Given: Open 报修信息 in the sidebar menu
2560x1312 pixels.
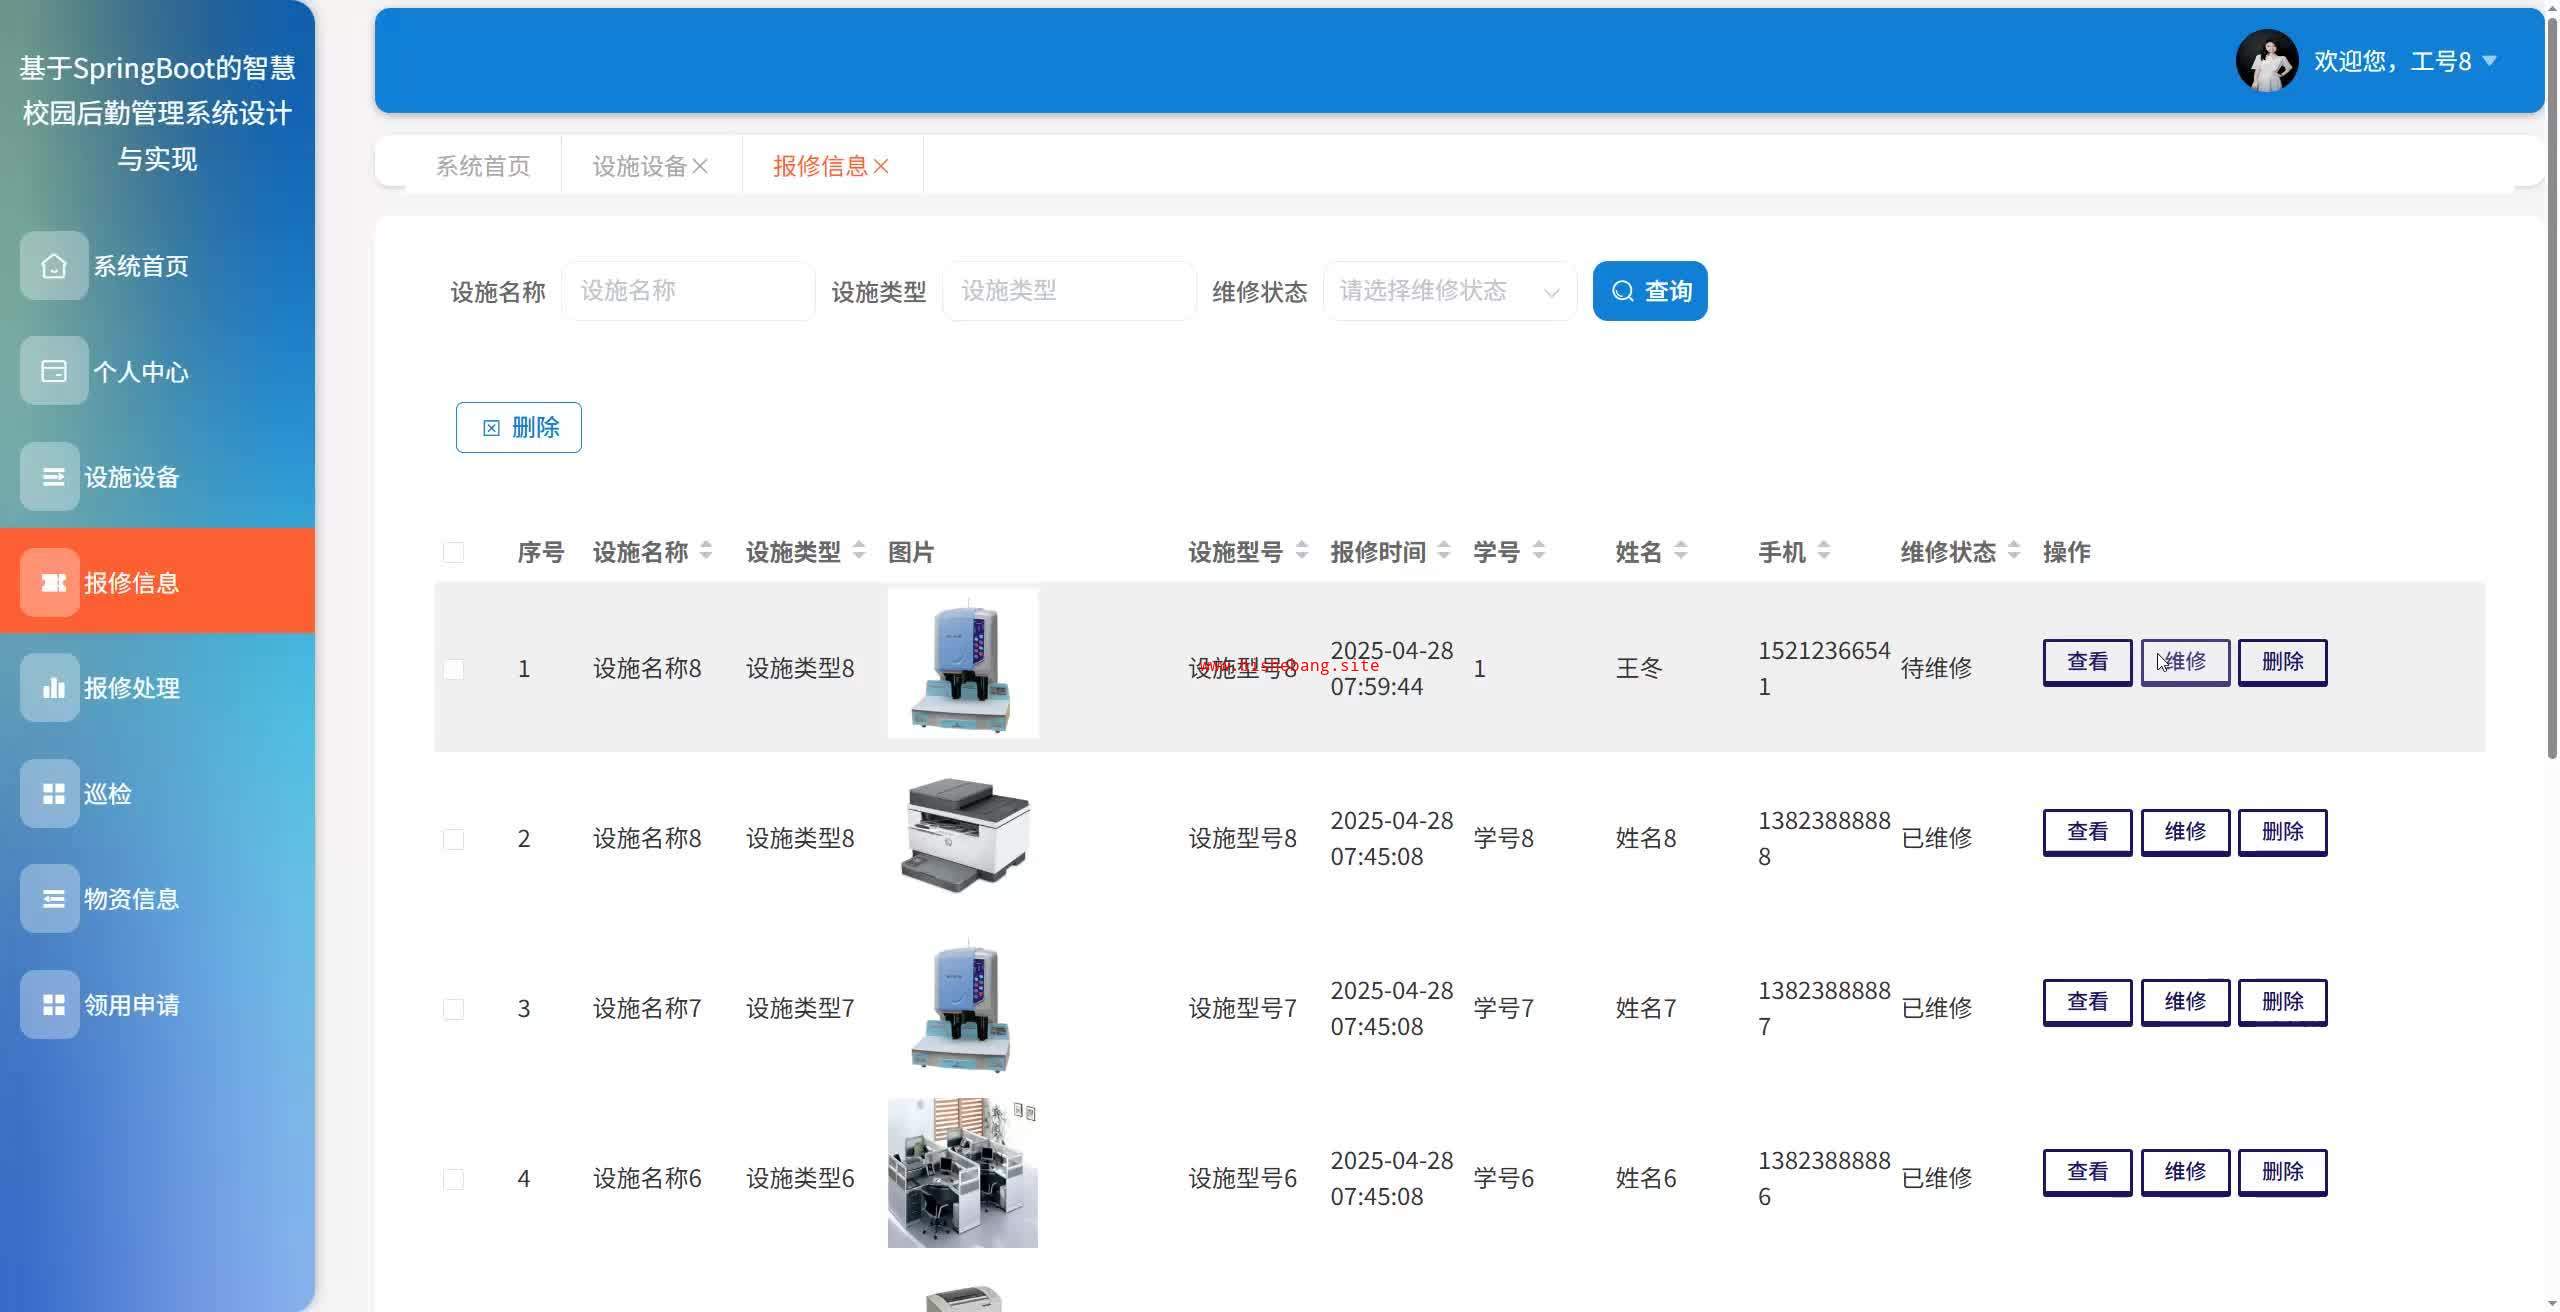Looking at the screenshot, I should pyautogui.click(x=131, y=582).
